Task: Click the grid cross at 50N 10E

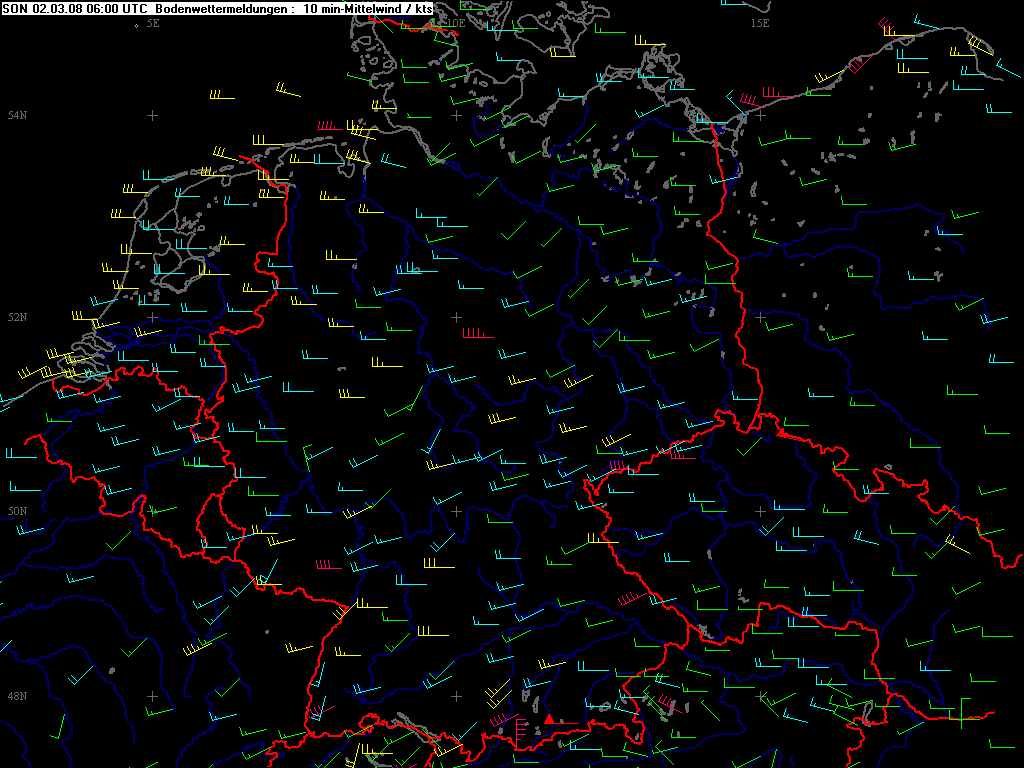Action: point(457,511)
